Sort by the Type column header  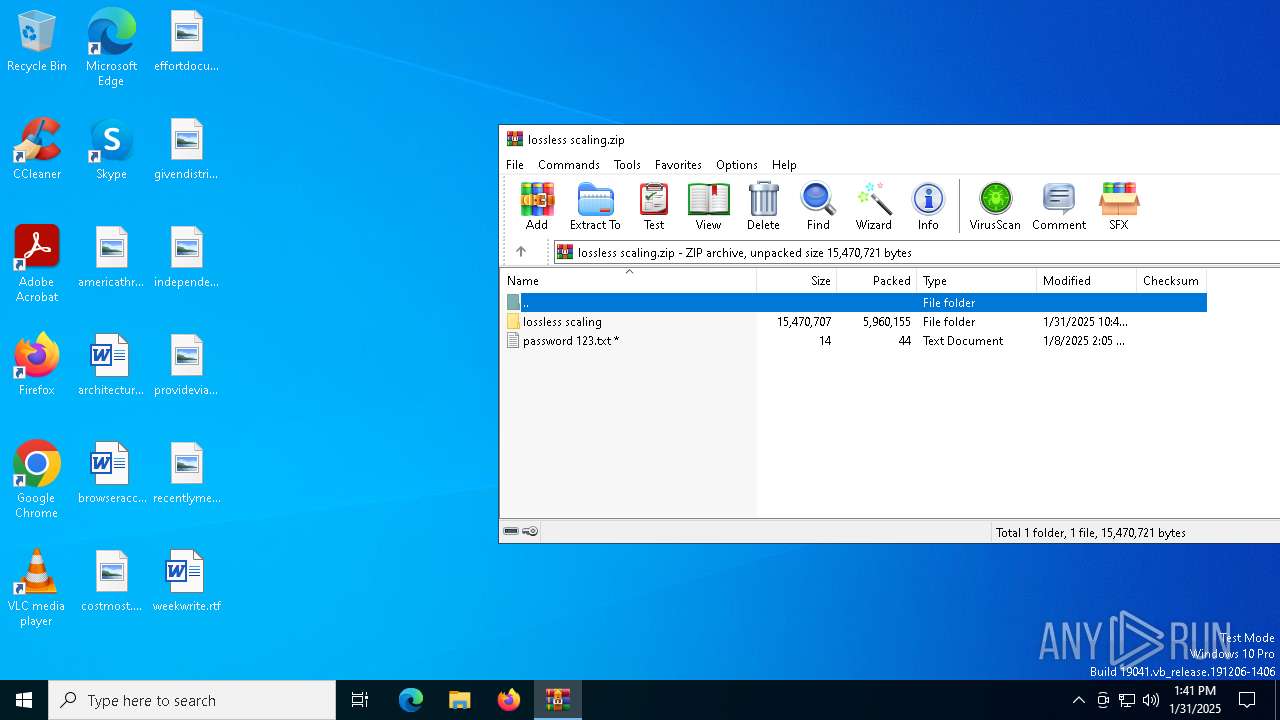(977, 281)
